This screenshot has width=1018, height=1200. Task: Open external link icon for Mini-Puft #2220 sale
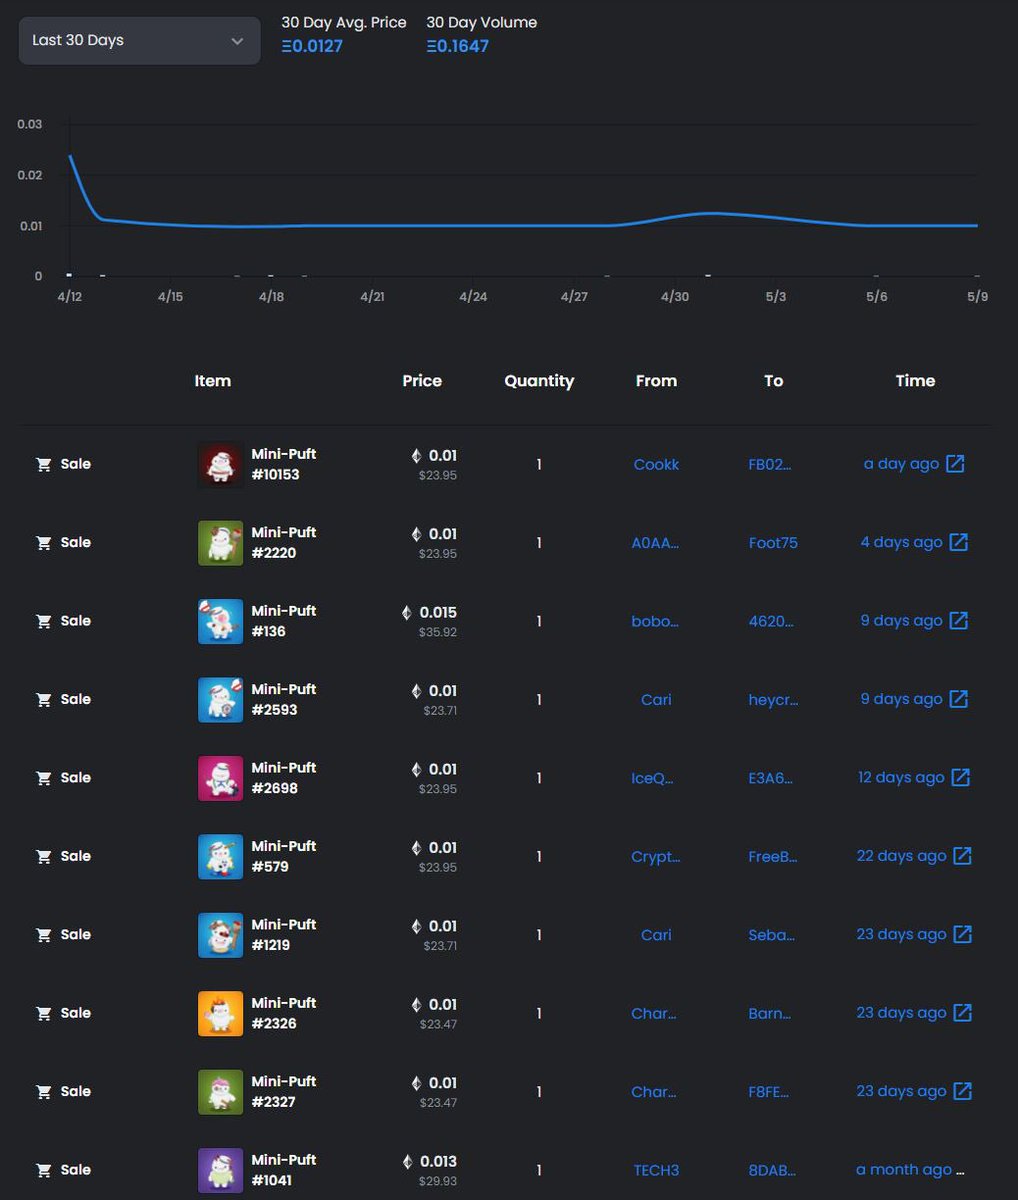click(x=958, y=542)
